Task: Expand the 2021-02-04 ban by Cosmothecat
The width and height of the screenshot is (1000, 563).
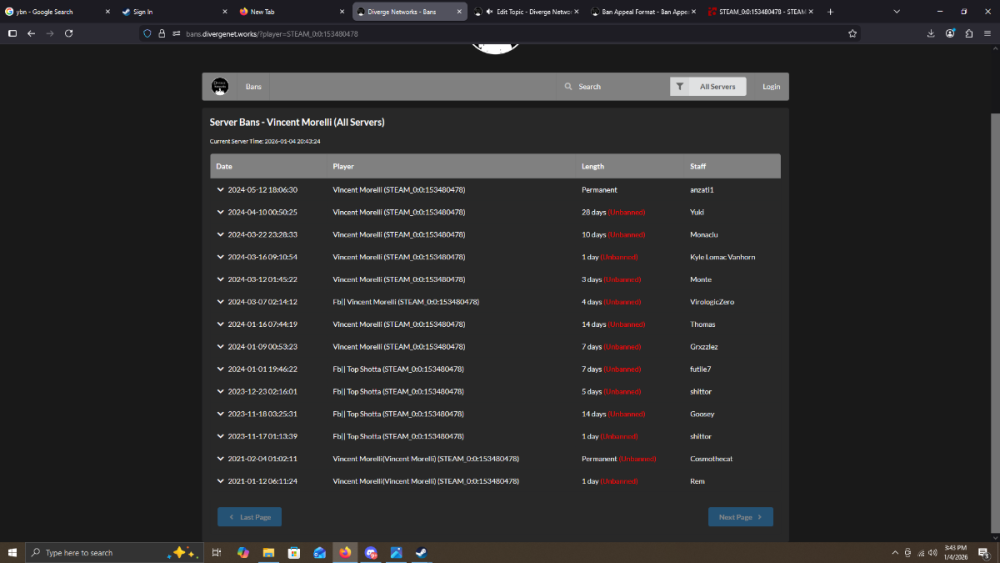Action: 220,459
